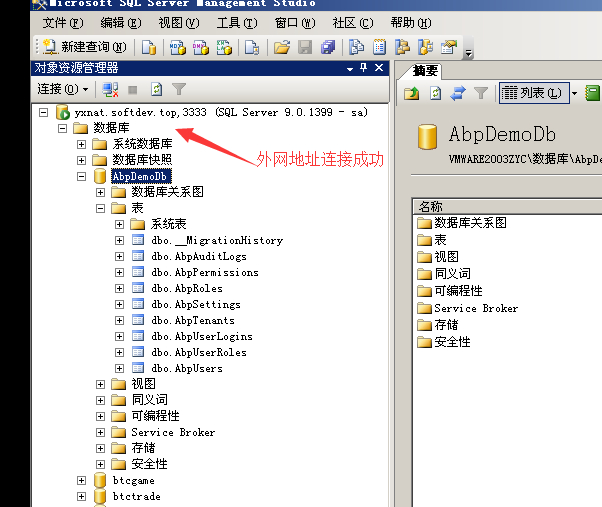Image resolution: width=602 pixels, height=507 pixels.
Task: Click the Synchronize icon in Summary toolbar
Action: [458, 93]
